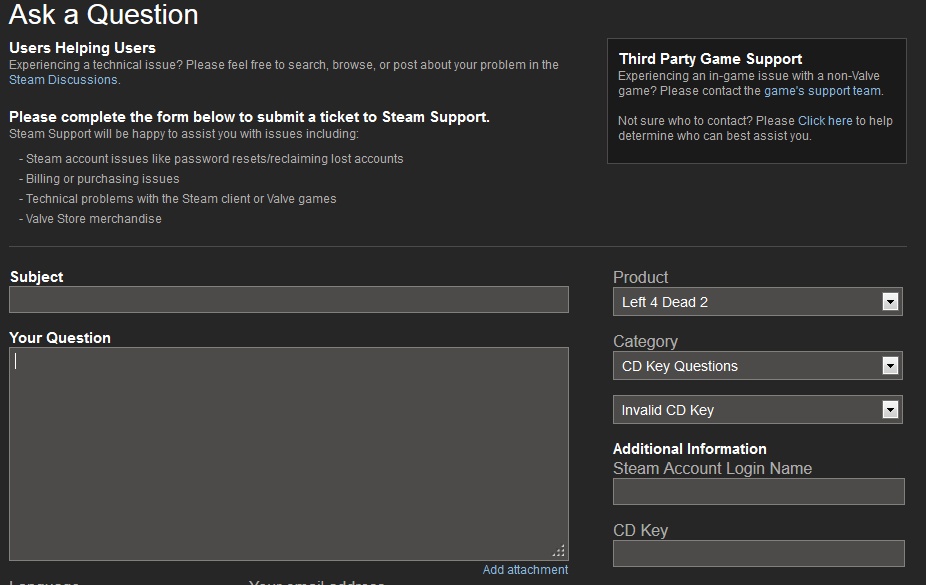Click the Category label text
Viewport: 926px width, 585px height.
click(645, 342)
